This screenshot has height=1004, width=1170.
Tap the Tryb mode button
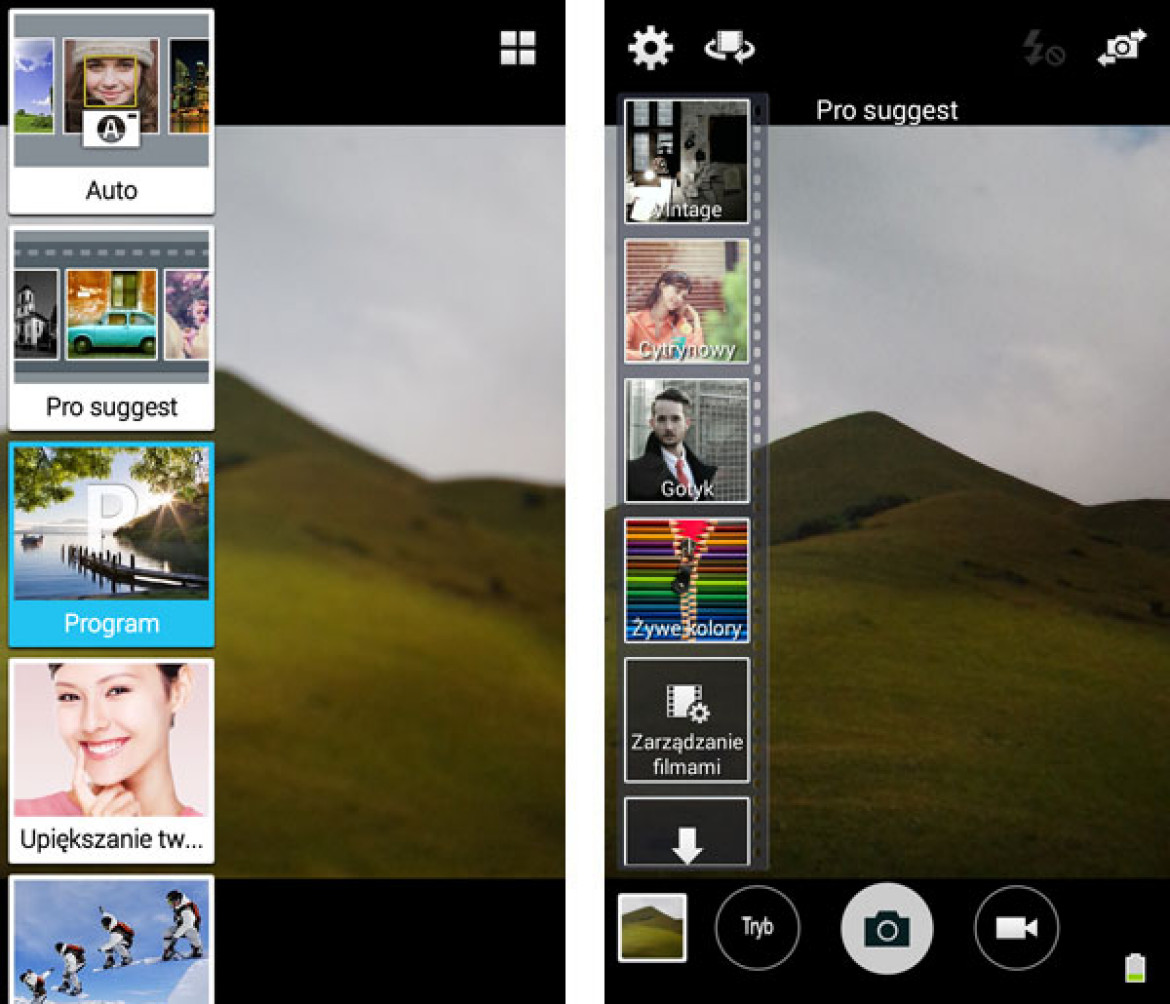pos(757,927)
